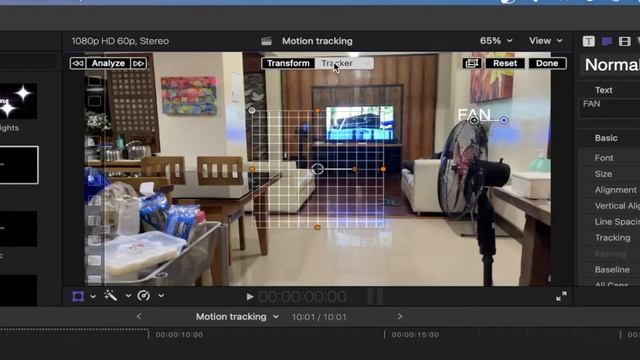Screen dimensions: 640x360
Task: Open the filmstrip inspector icon right of the purple one
Action: [x=624, y=41]
